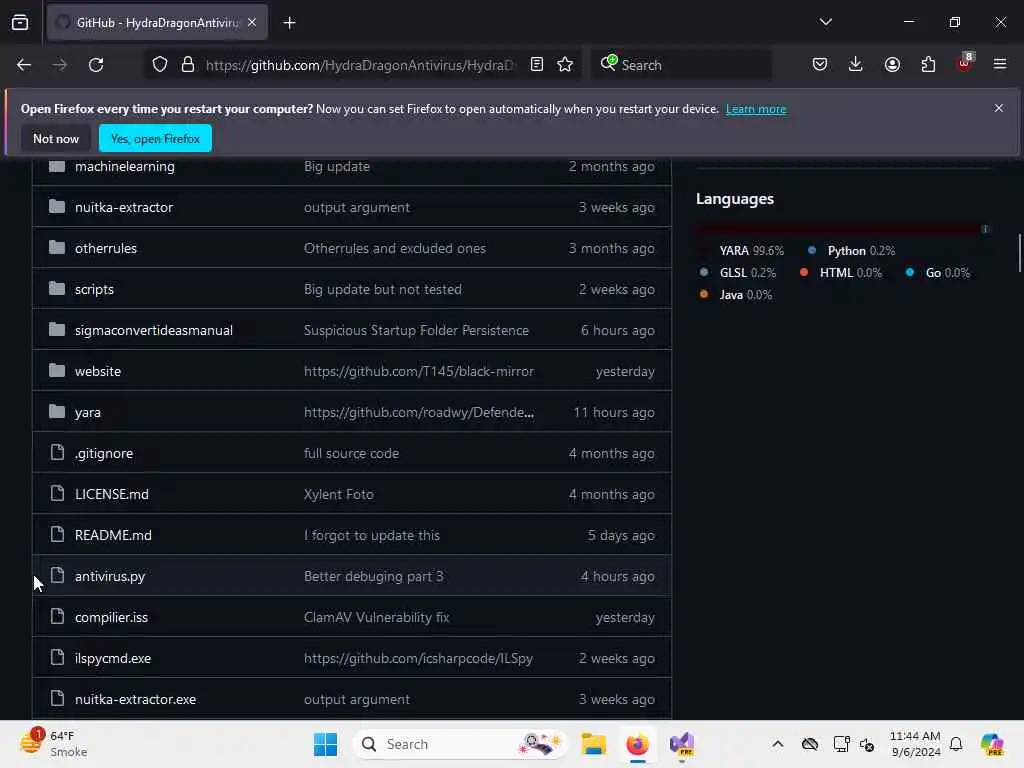Open the compilier.iss file

[111, 617]
